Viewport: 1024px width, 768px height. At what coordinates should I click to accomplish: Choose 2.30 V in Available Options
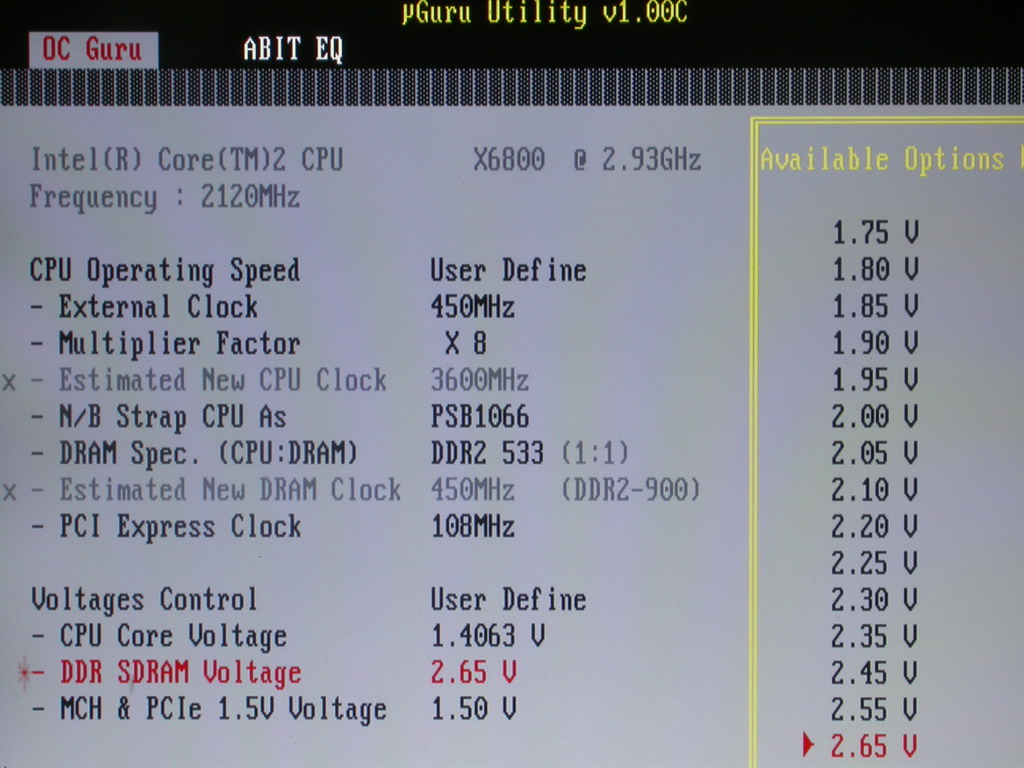[875, 599]
